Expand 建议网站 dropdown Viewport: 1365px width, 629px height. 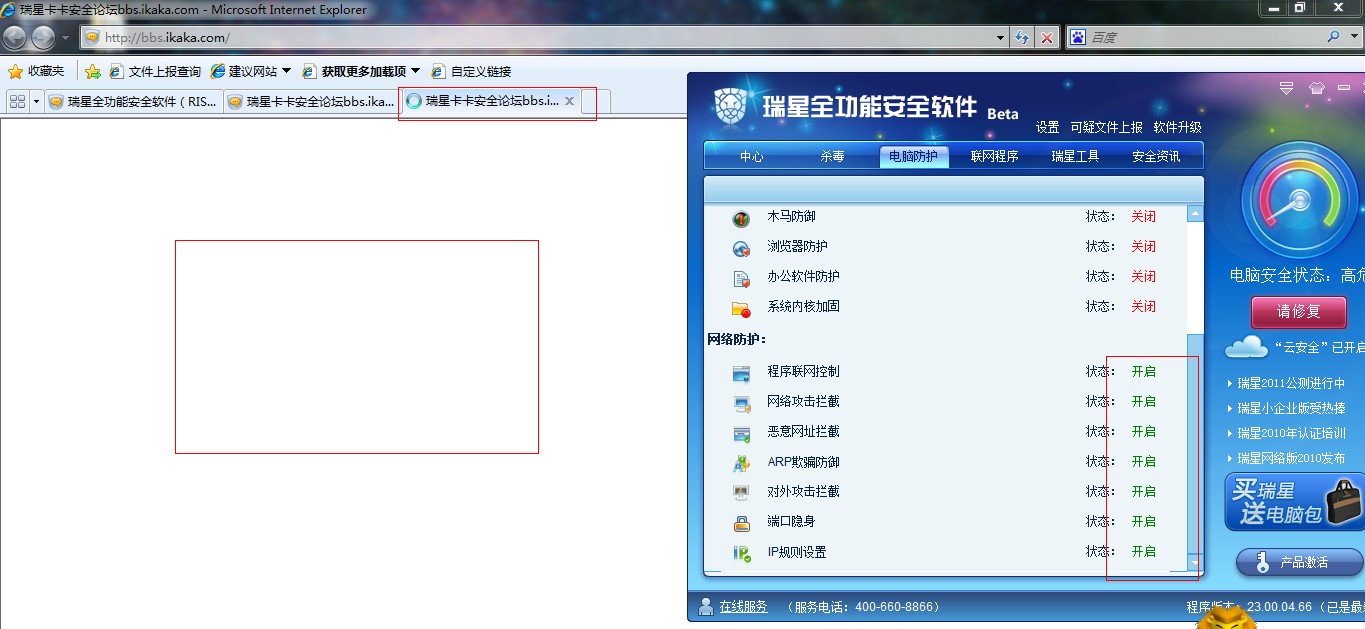286,71
